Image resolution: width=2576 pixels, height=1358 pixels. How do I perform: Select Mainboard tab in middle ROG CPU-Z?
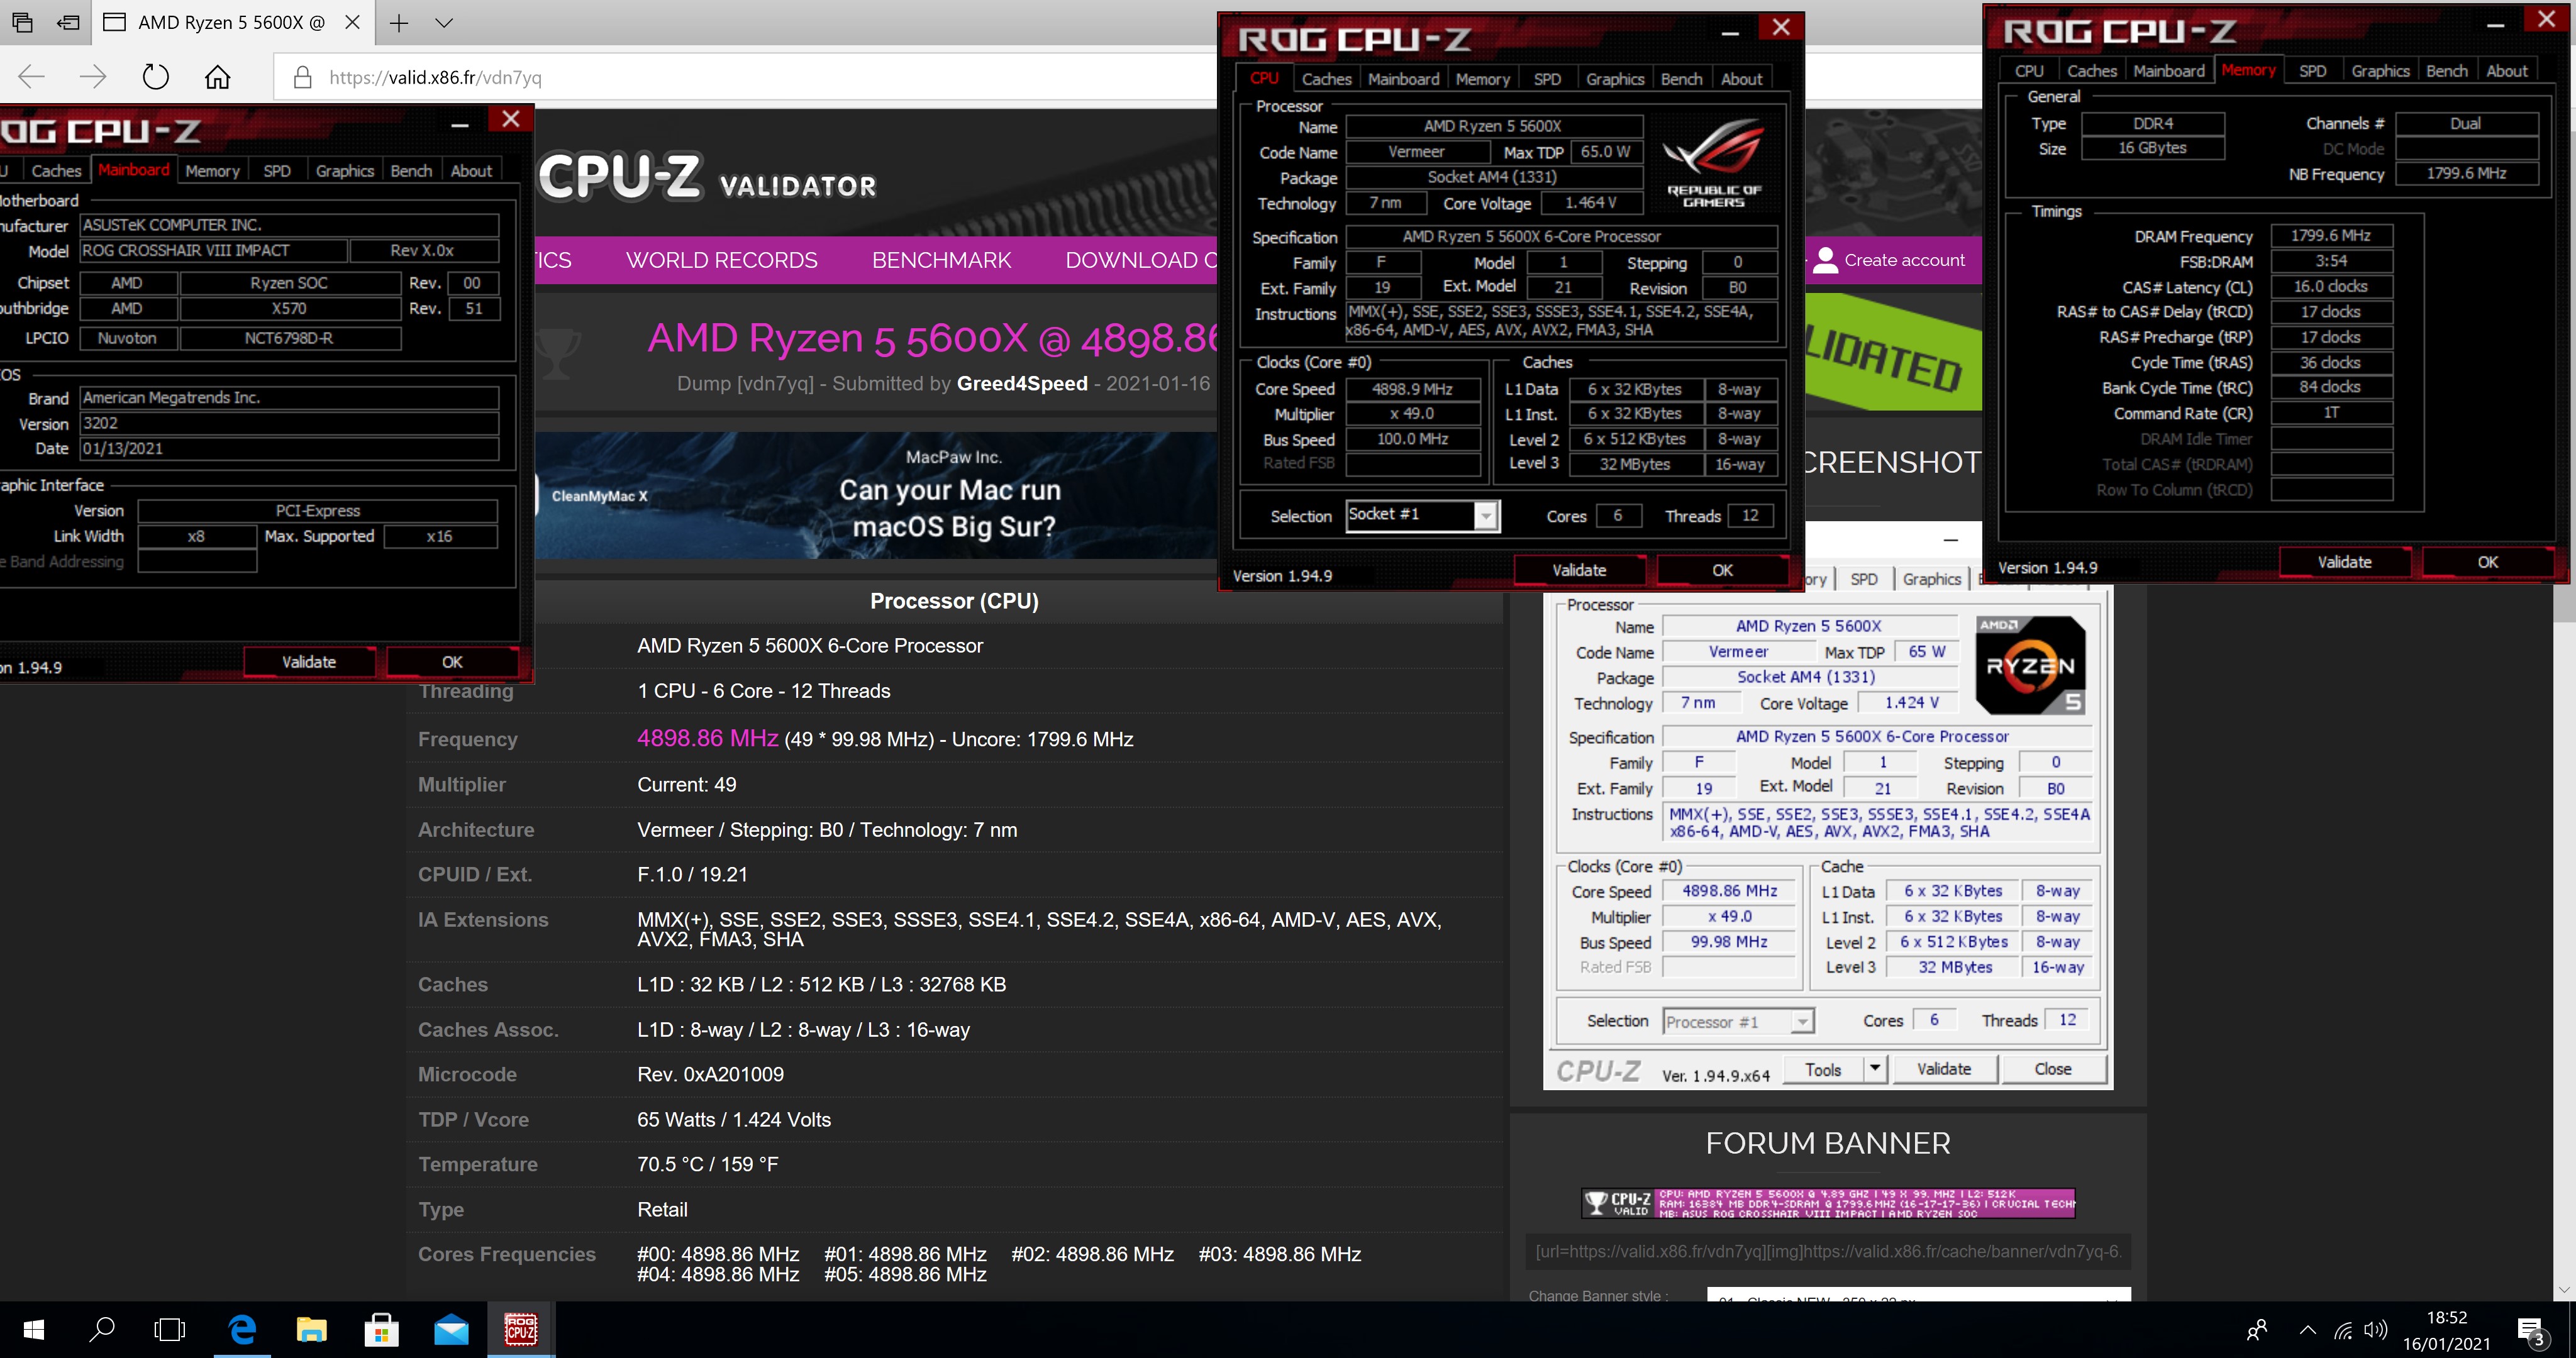tap(1403, 79)
